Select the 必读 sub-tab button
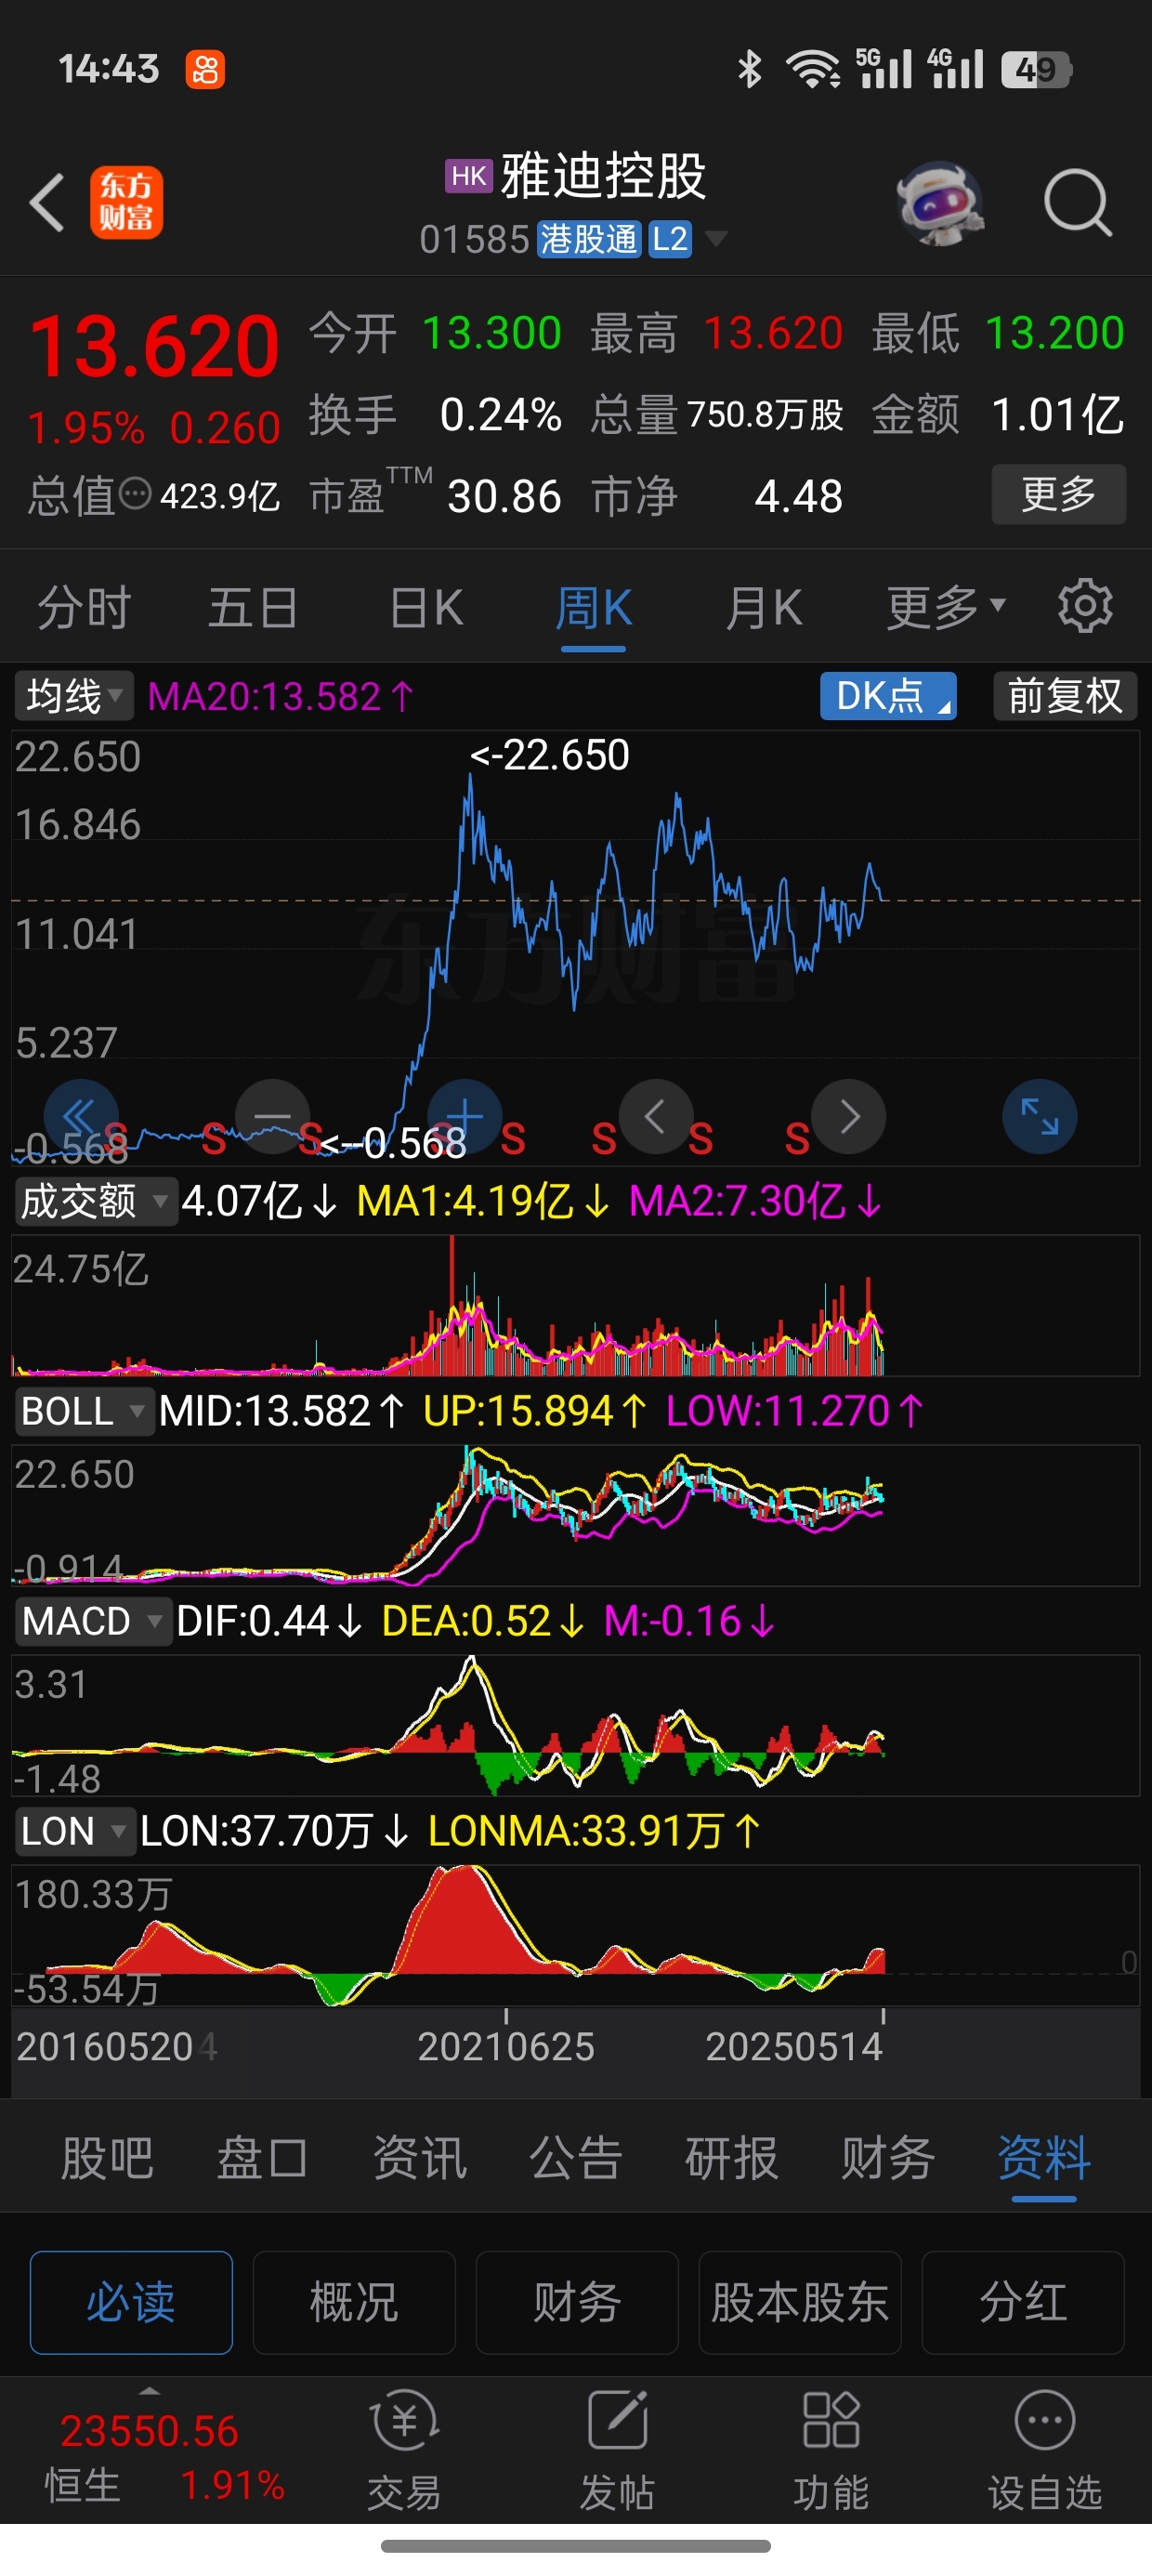This screenshot has width=1152, height=2576. click(x=131, y=2303)
